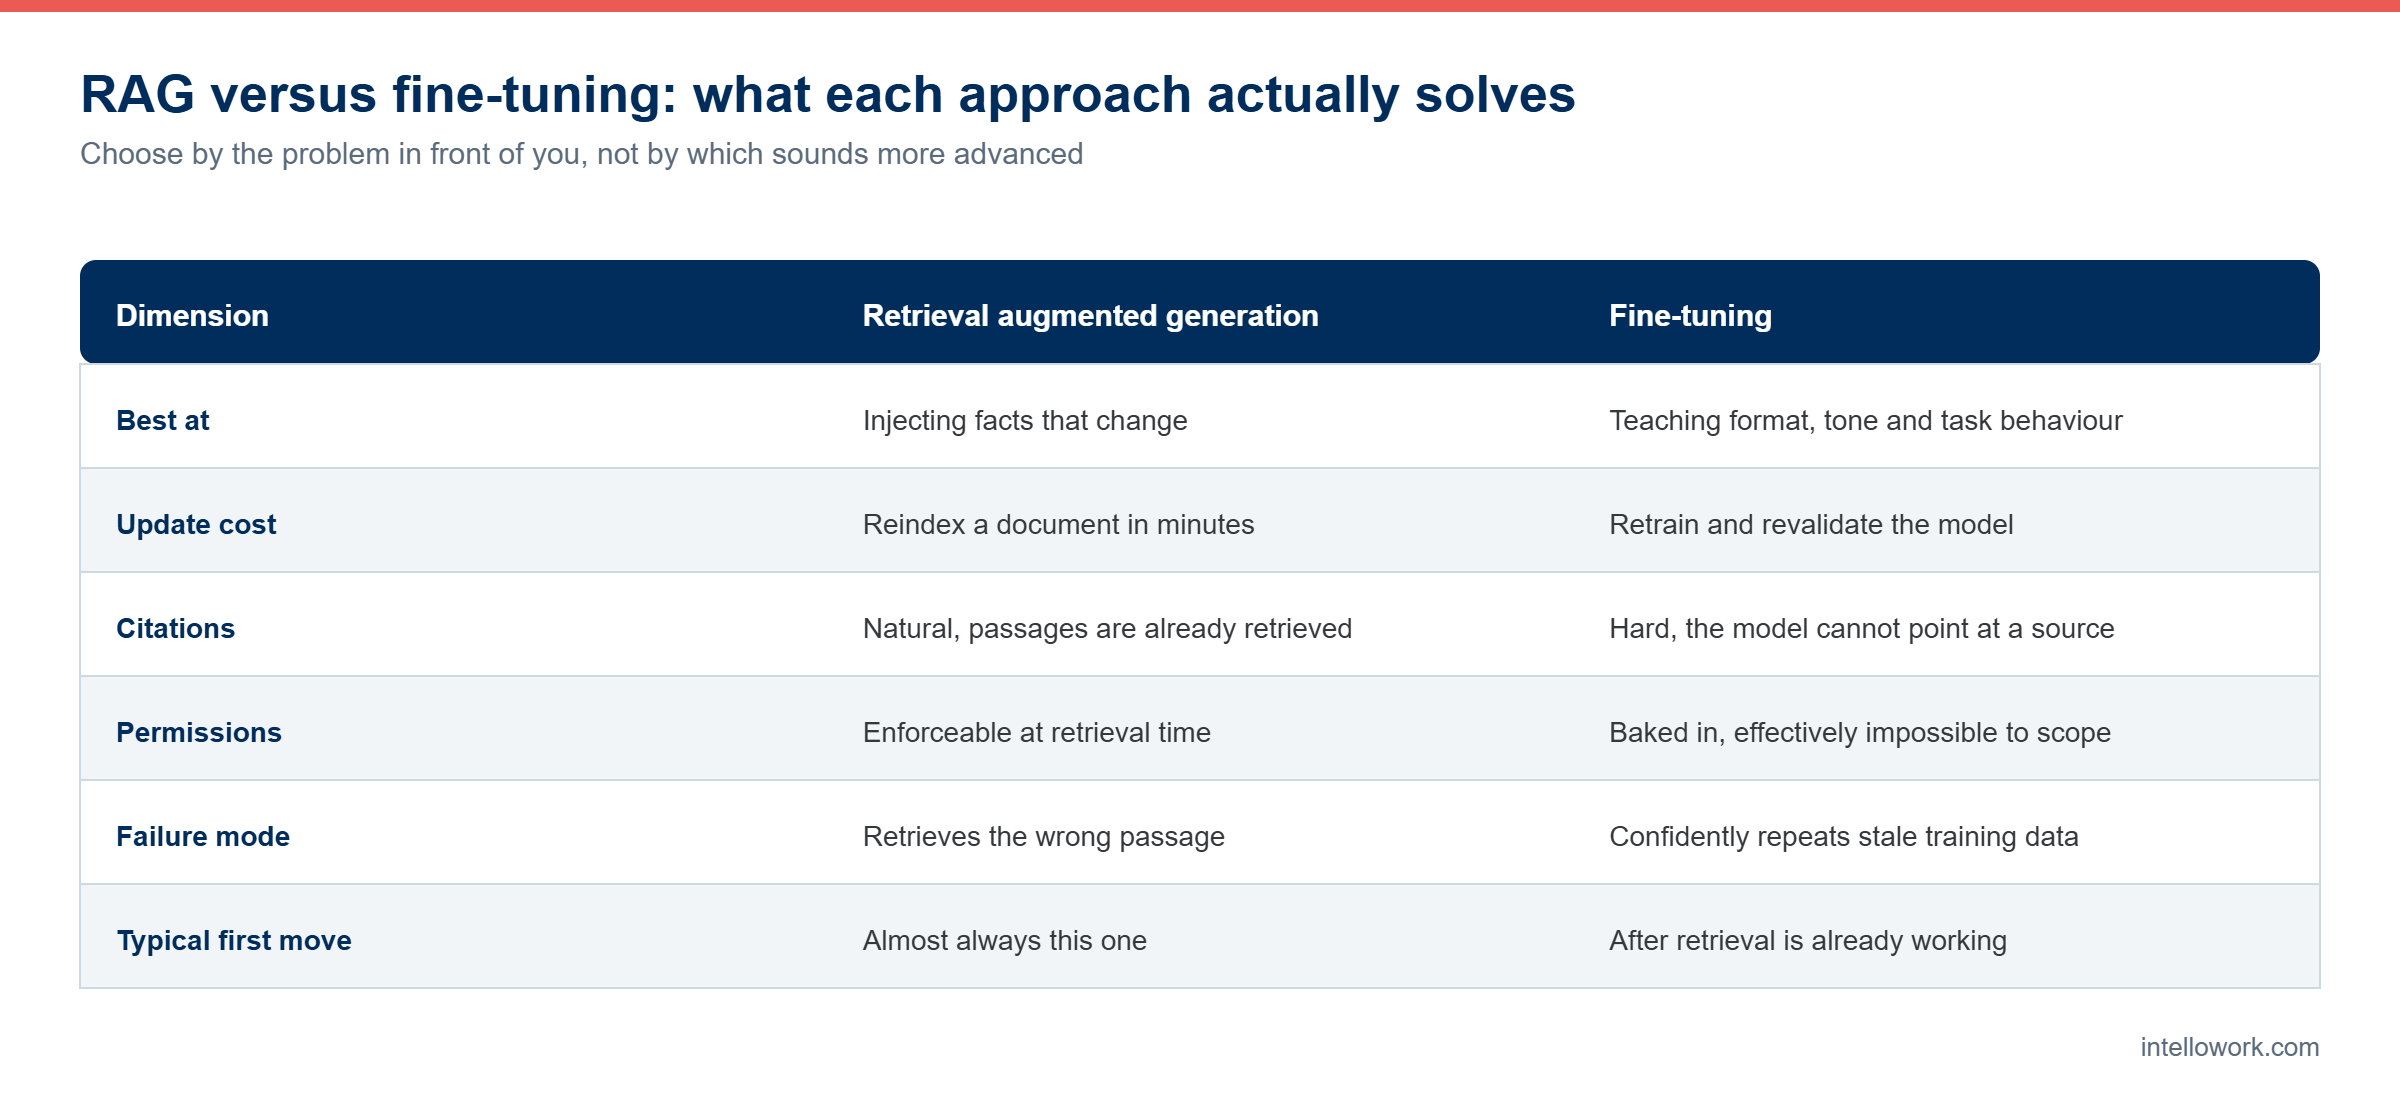2400x1100 pixels.
Task: Select the Dimension column header
Action: tap(192, 316)
